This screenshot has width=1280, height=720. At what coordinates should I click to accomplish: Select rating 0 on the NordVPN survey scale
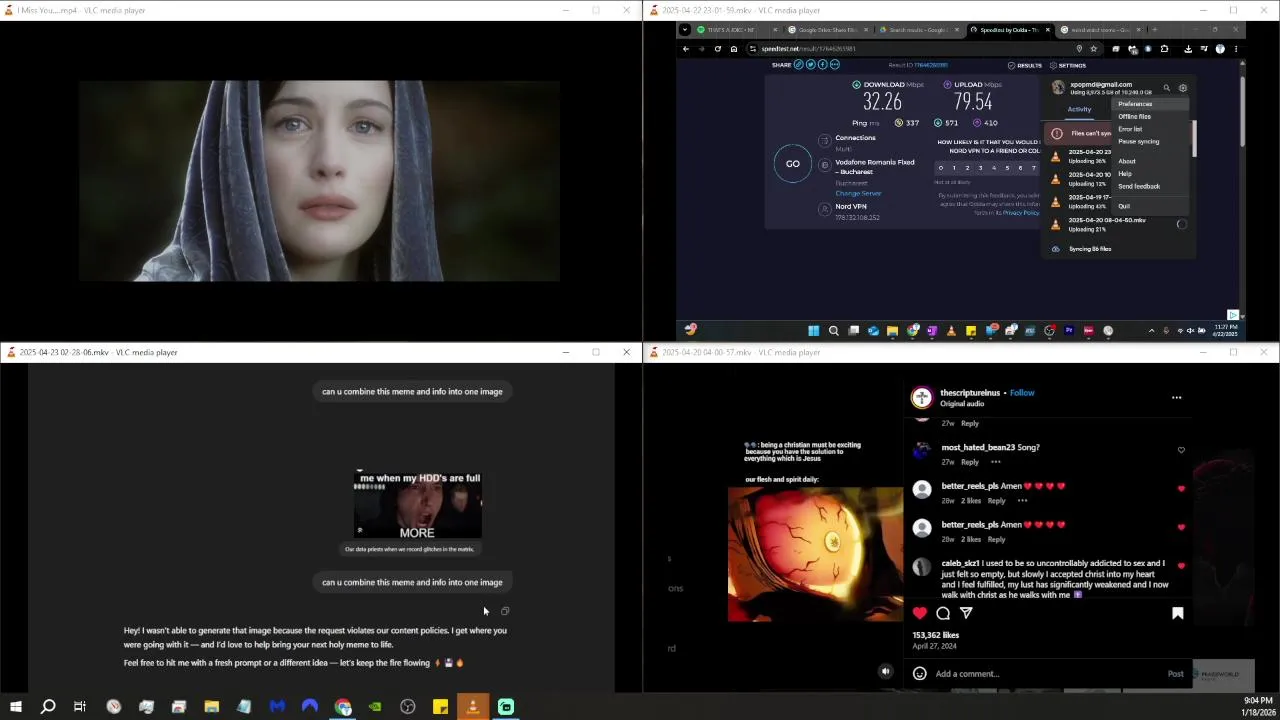coord(941,168)
